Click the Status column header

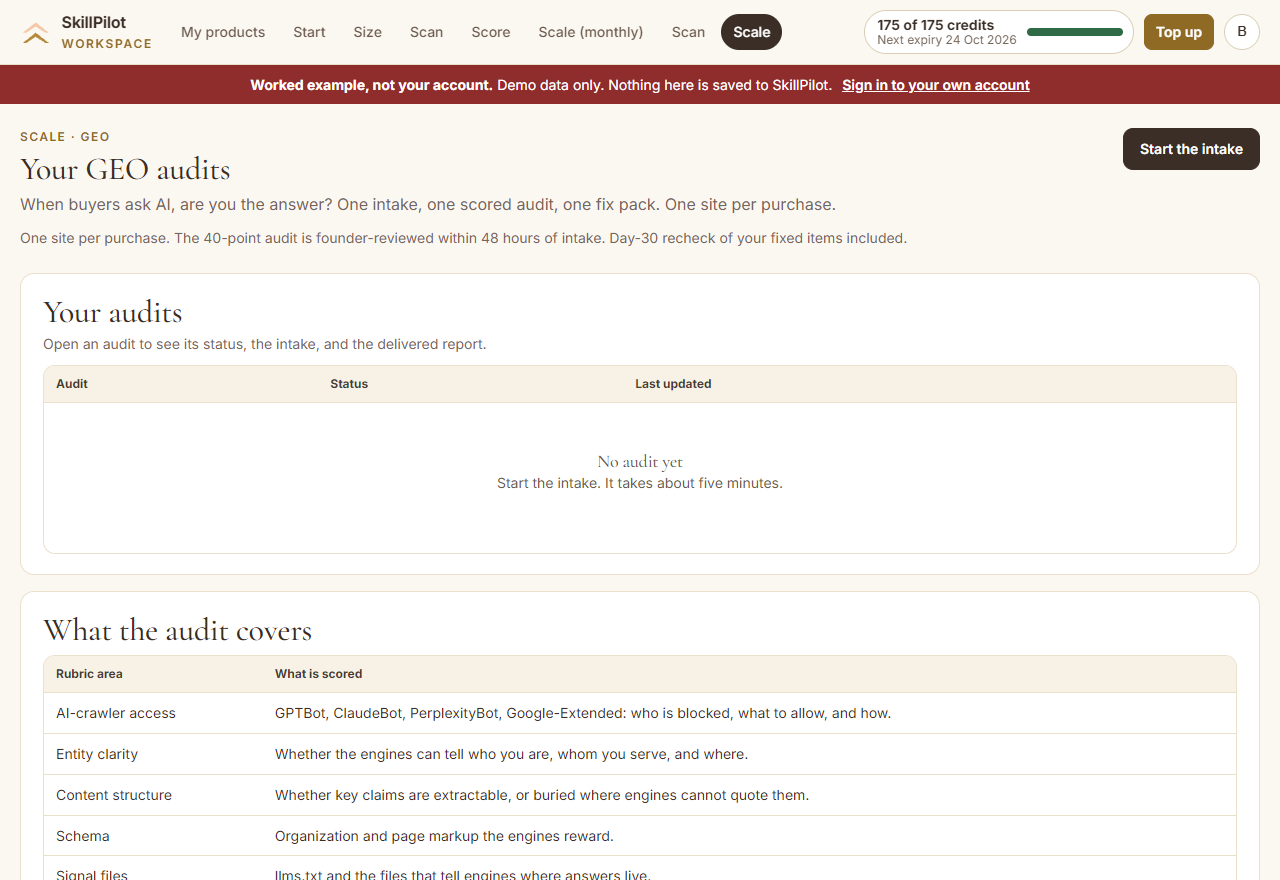[349, 384]
